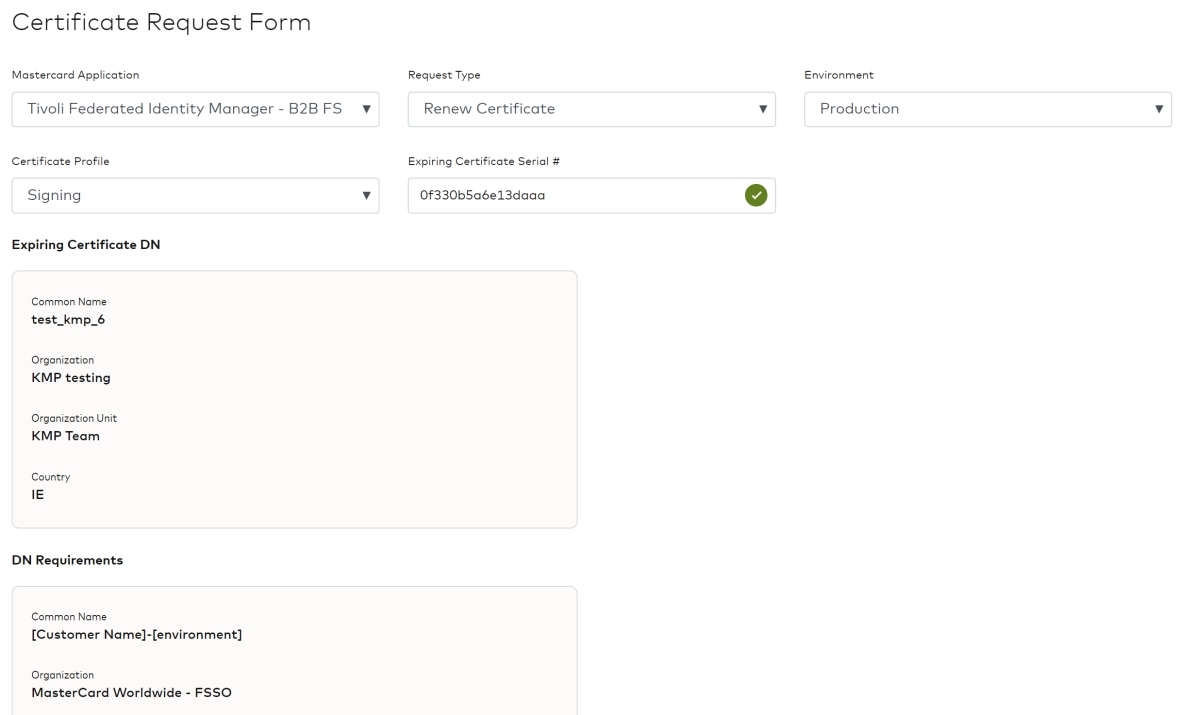Image resolution: width=1180 pixels, height=715 pixels.
Task: Click the Certificate Request Form heading
Action: (161, 22)
